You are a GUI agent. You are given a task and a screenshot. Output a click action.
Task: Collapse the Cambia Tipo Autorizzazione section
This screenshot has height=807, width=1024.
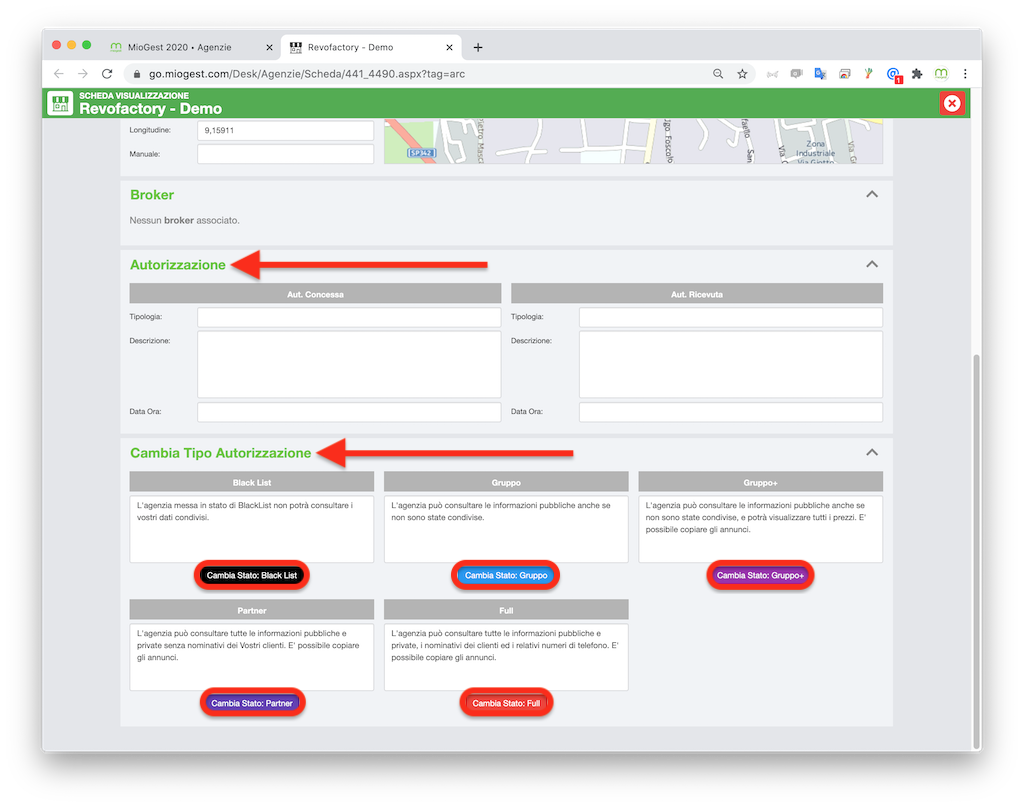tap(872, 452)
